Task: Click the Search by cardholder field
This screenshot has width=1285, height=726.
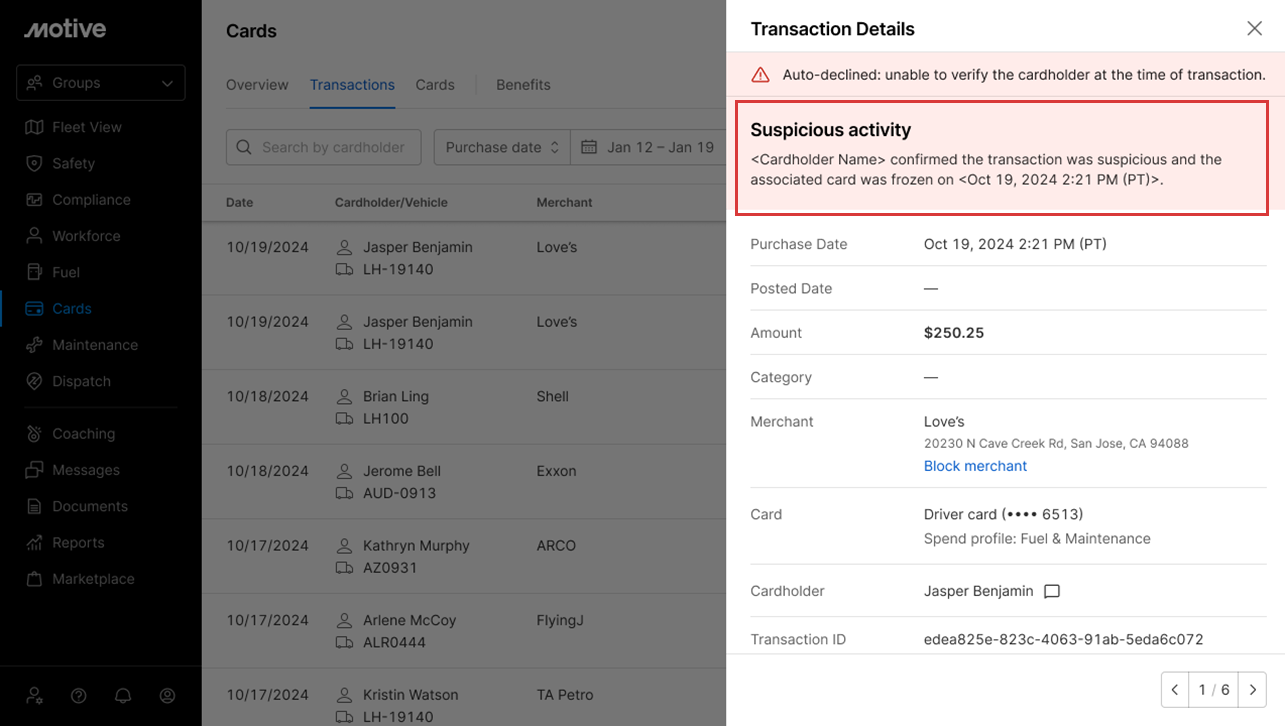Action: coord(324,147)
